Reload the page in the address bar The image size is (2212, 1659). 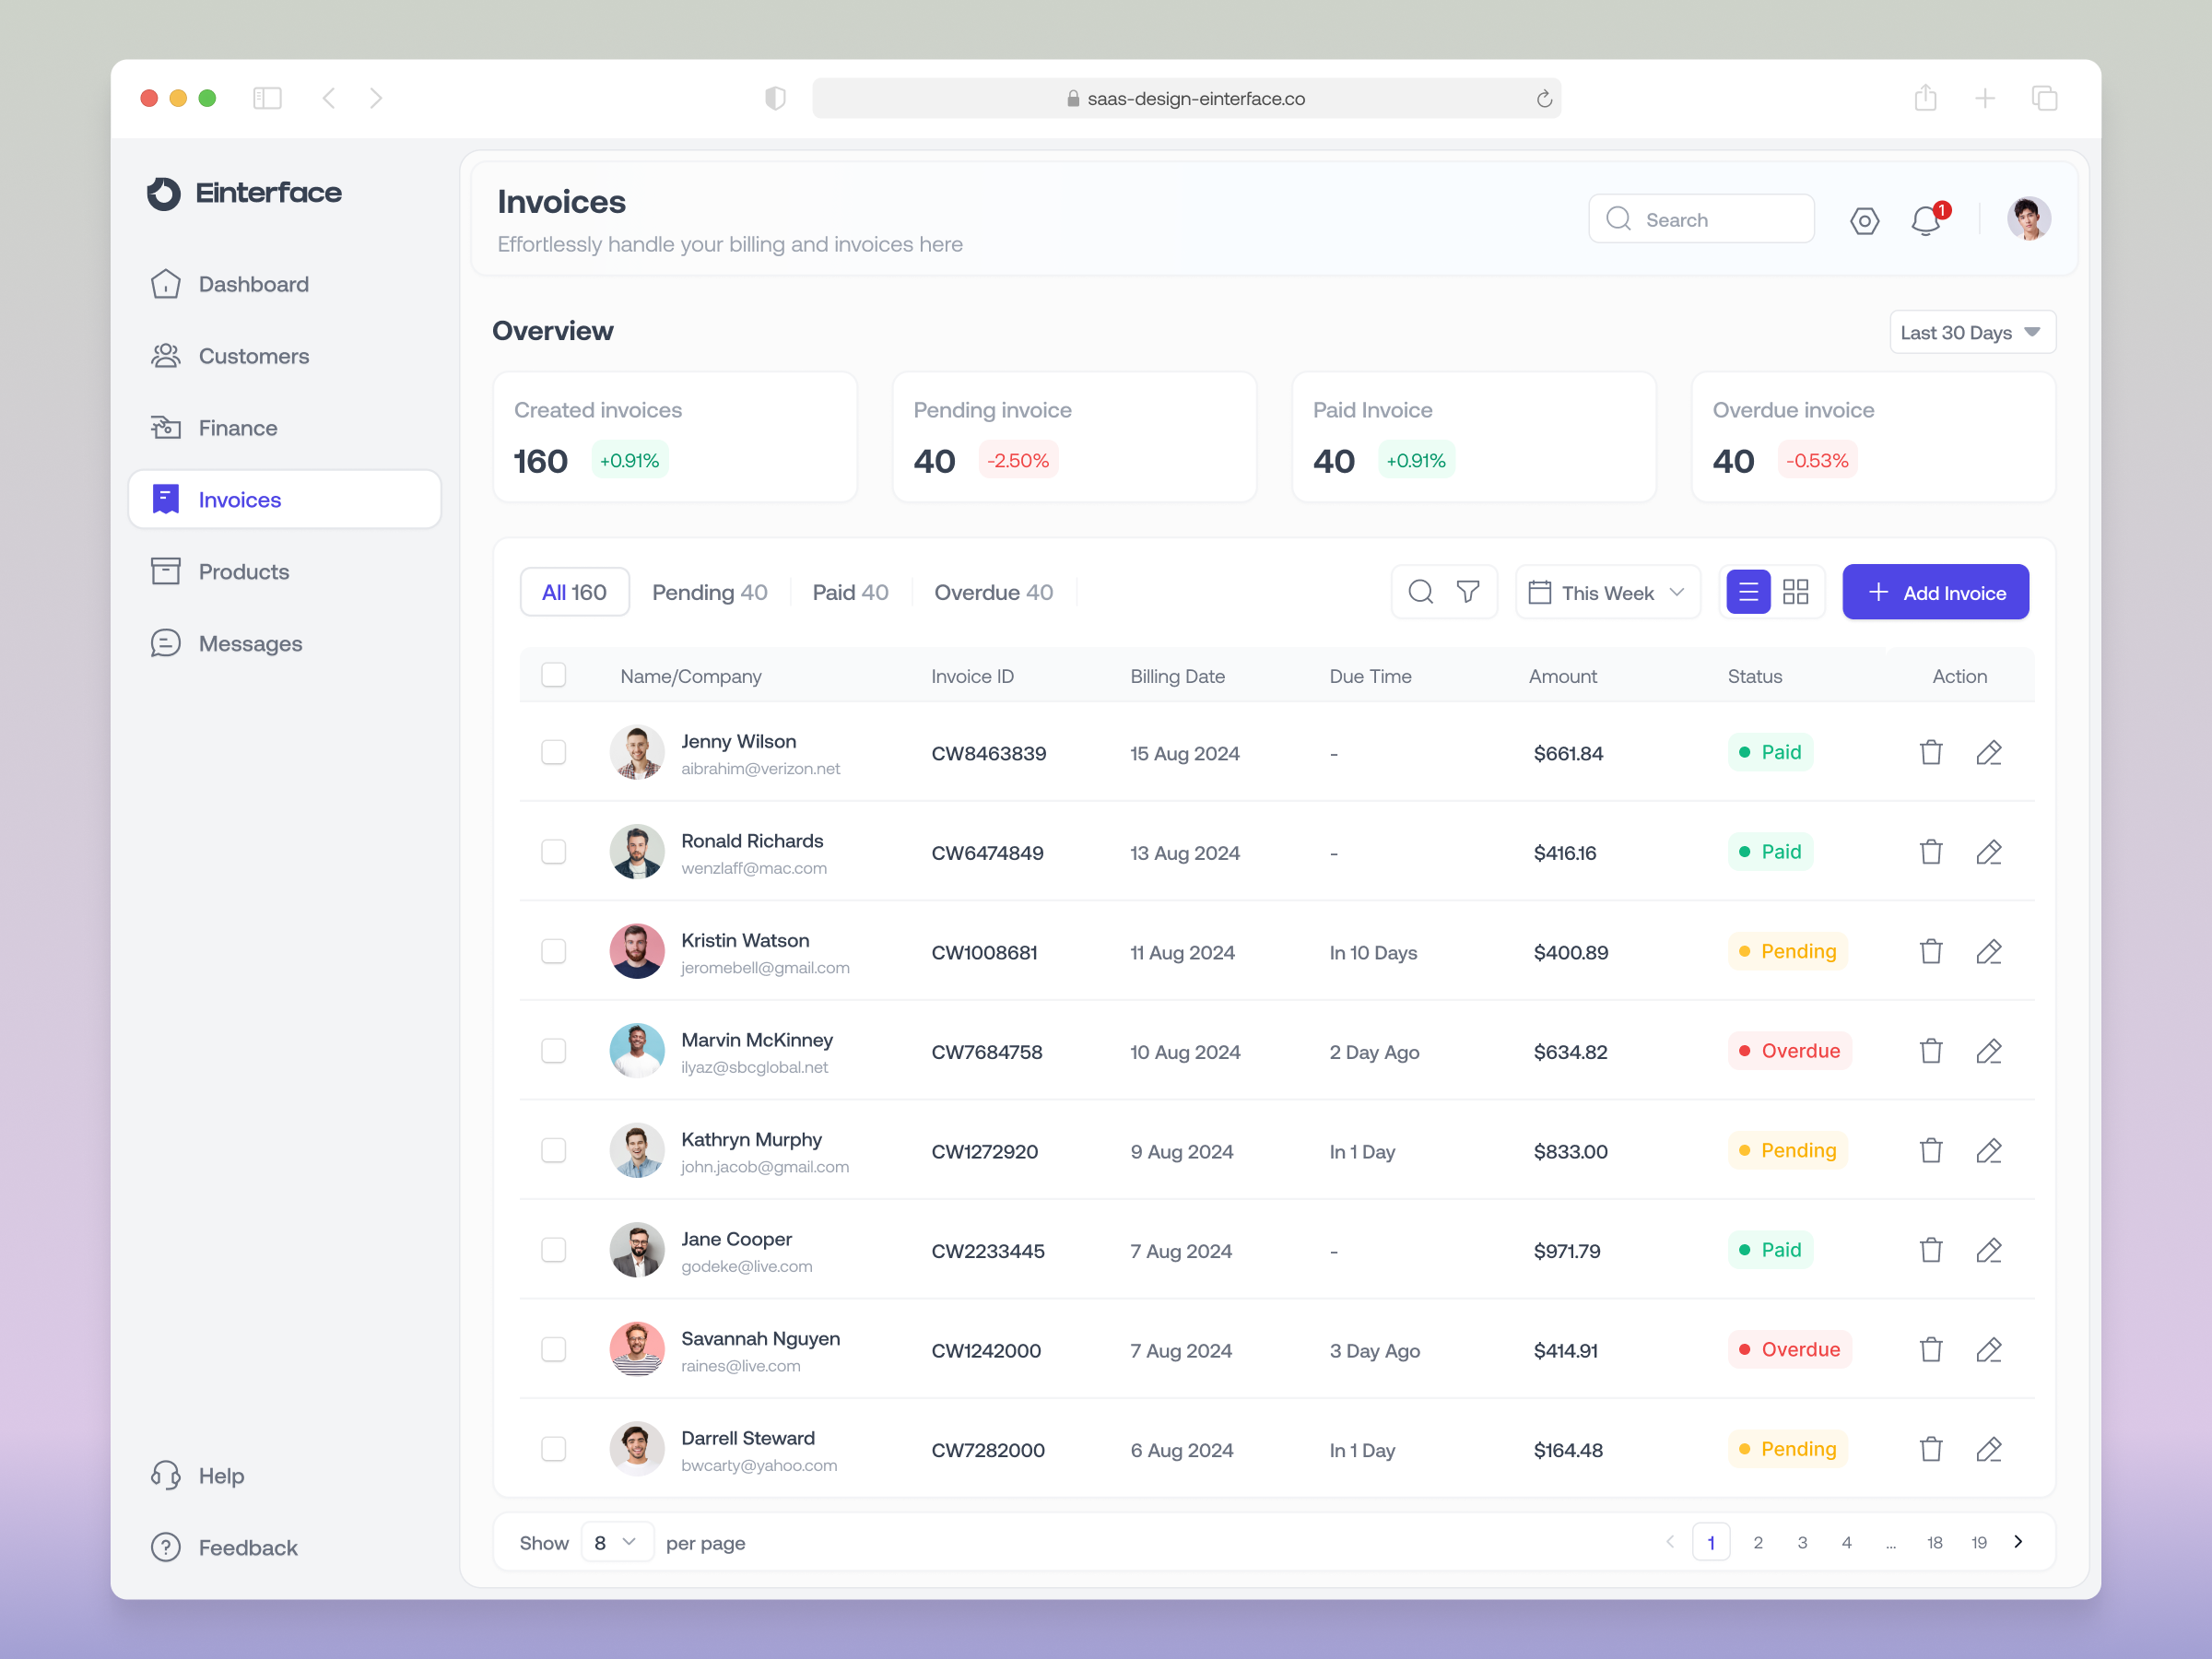point(1544,98)
